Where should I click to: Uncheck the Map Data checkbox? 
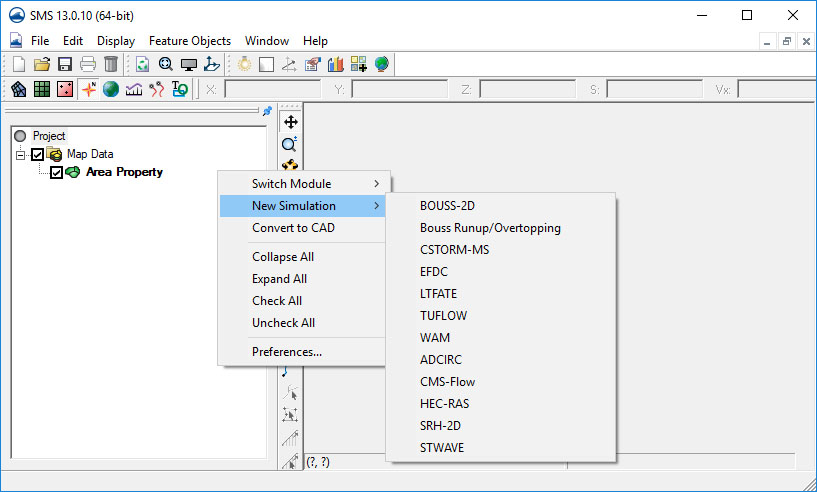point(38,154)
